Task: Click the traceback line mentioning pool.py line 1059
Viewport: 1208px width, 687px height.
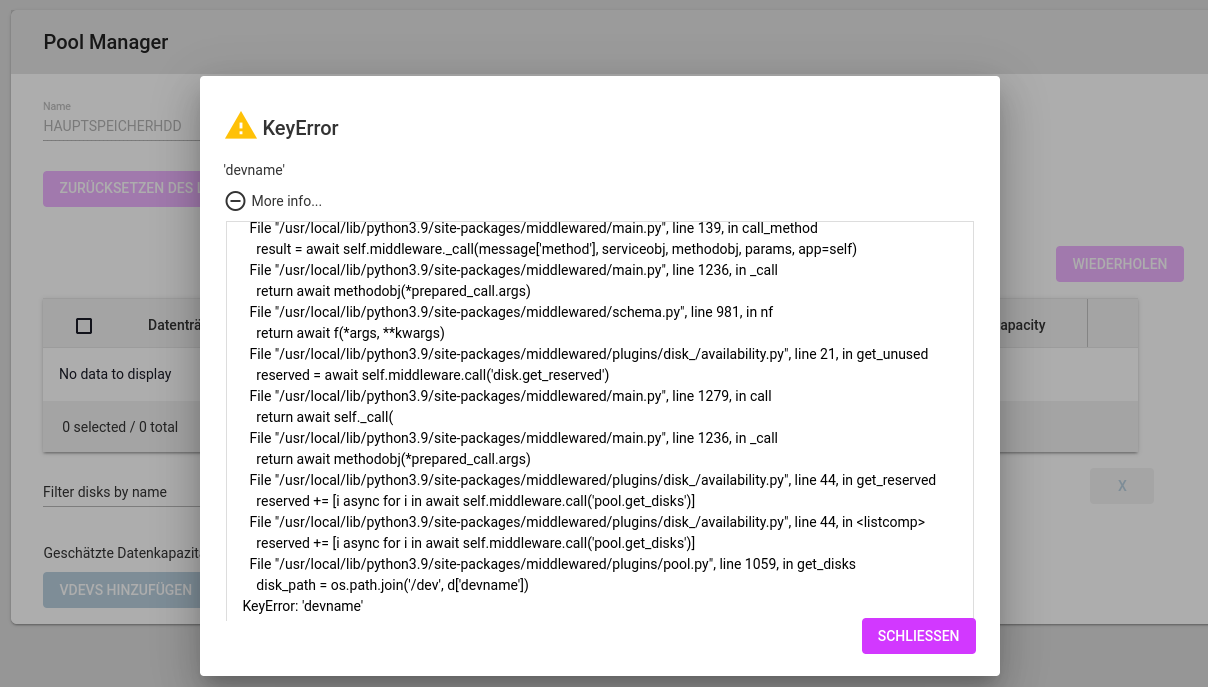Action: coord(552,564)
